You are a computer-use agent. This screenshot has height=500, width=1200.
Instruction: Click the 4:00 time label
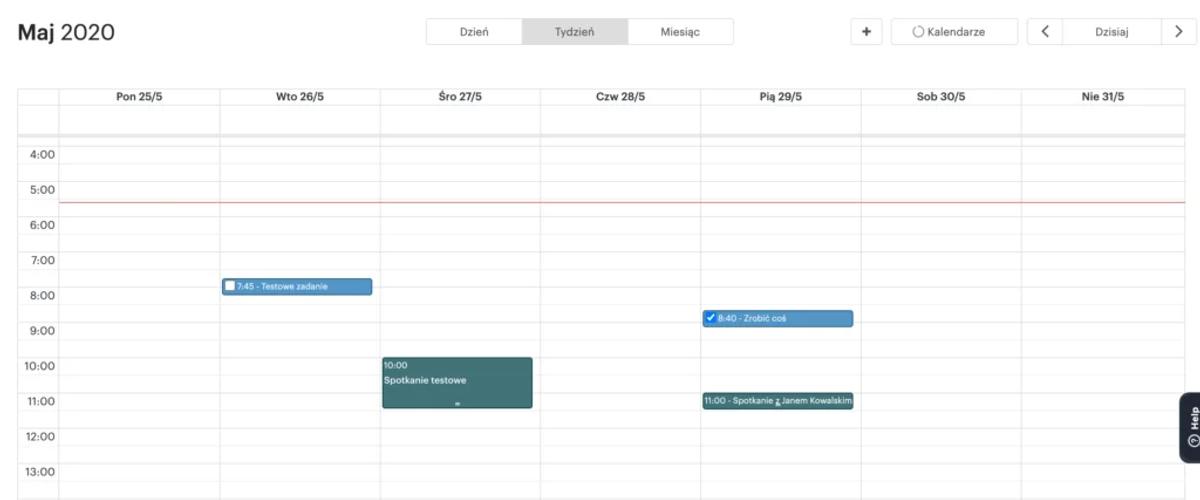(42, 155)
